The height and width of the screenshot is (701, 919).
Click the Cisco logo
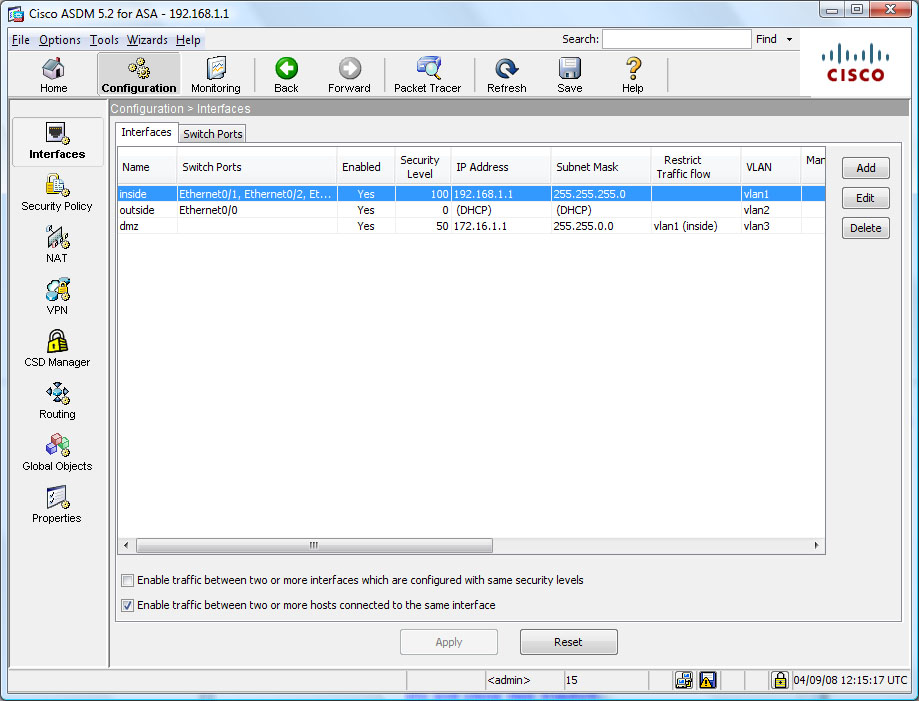(855, 63)
